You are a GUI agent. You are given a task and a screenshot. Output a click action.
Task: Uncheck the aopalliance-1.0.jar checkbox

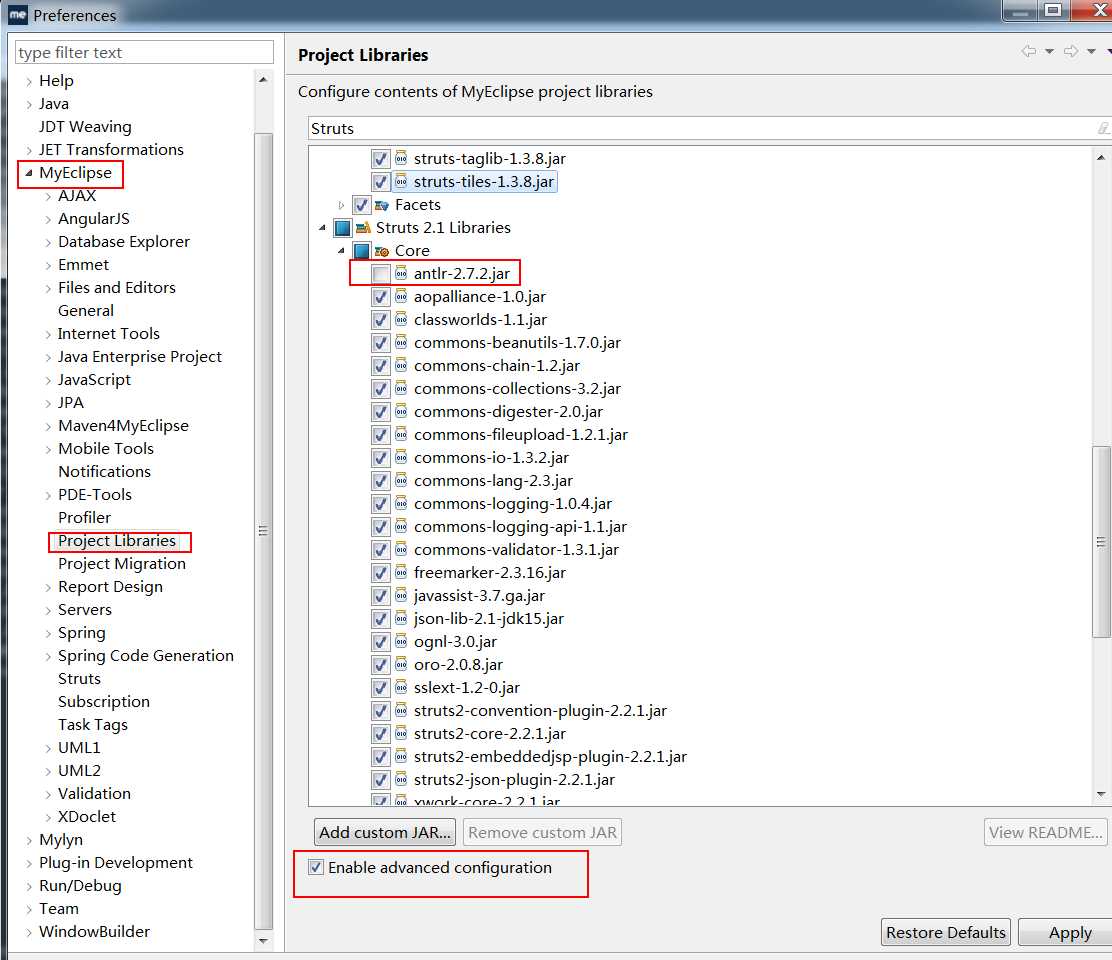click(381, 296)
